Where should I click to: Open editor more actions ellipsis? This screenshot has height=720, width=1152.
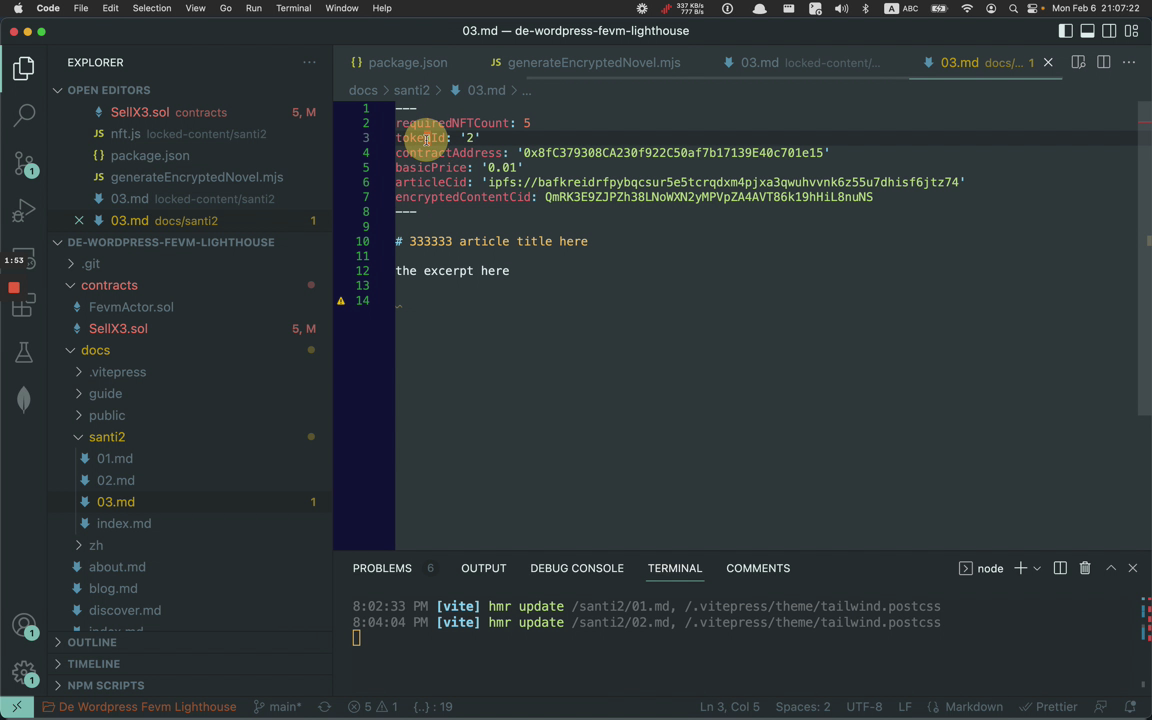click(x=1128, y=62)
